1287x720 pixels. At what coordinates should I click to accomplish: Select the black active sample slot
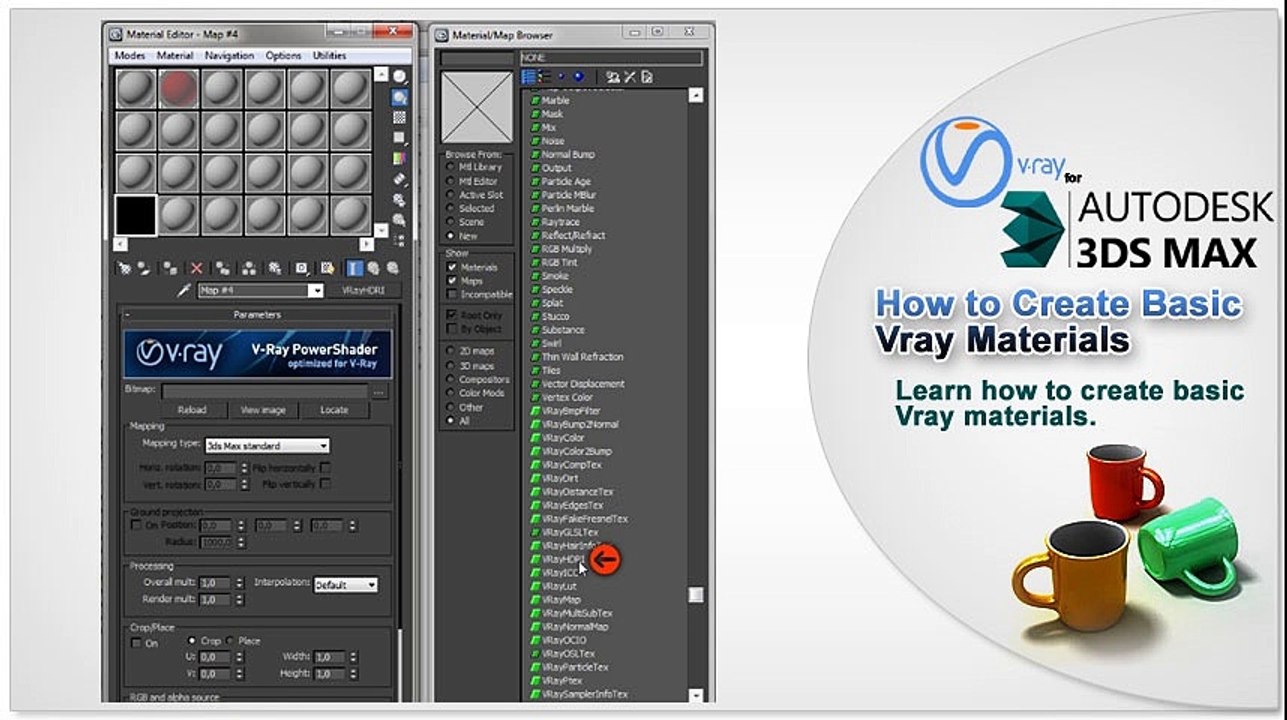coord(136,215)
